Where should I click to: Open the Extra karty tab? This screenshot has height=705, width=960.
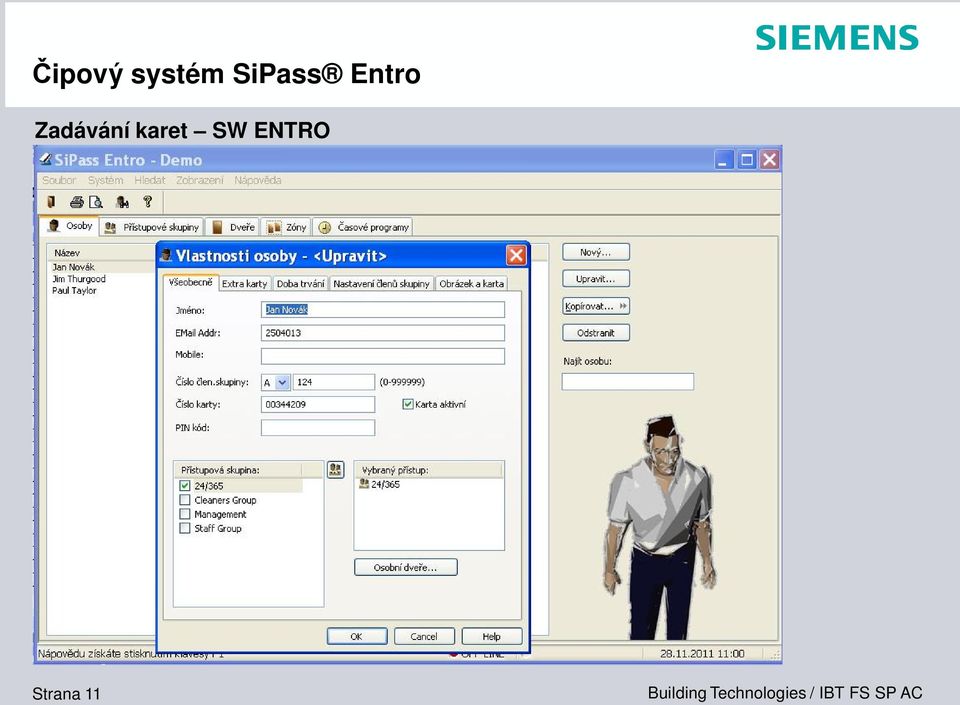244,283
